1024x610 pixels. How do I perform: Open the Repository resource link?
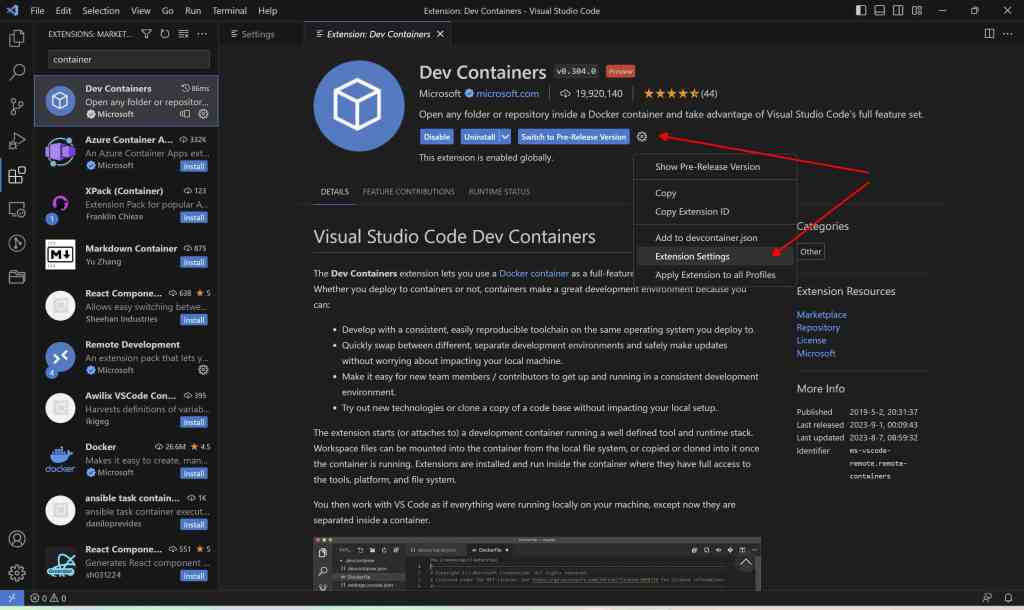click(818, 328)
